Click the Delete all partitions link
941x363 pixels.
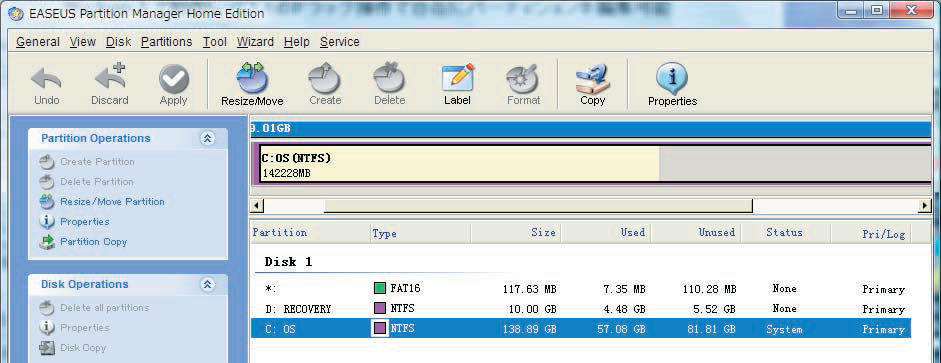(104, 308)
